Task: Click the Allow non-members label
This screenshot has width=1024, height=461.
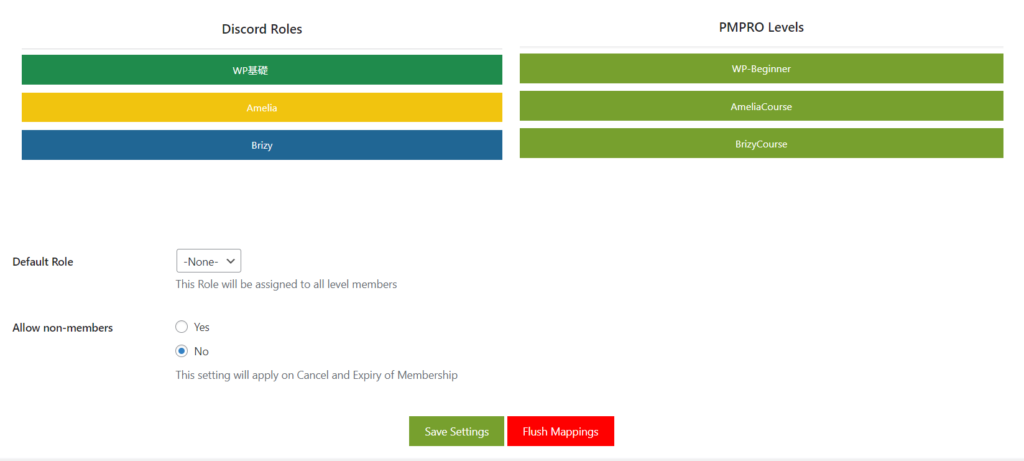Action: coord(63,328)
